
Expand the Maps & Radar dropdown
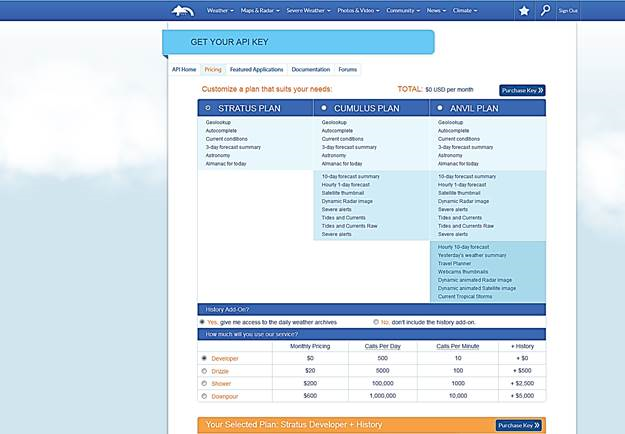click(260, 11)
